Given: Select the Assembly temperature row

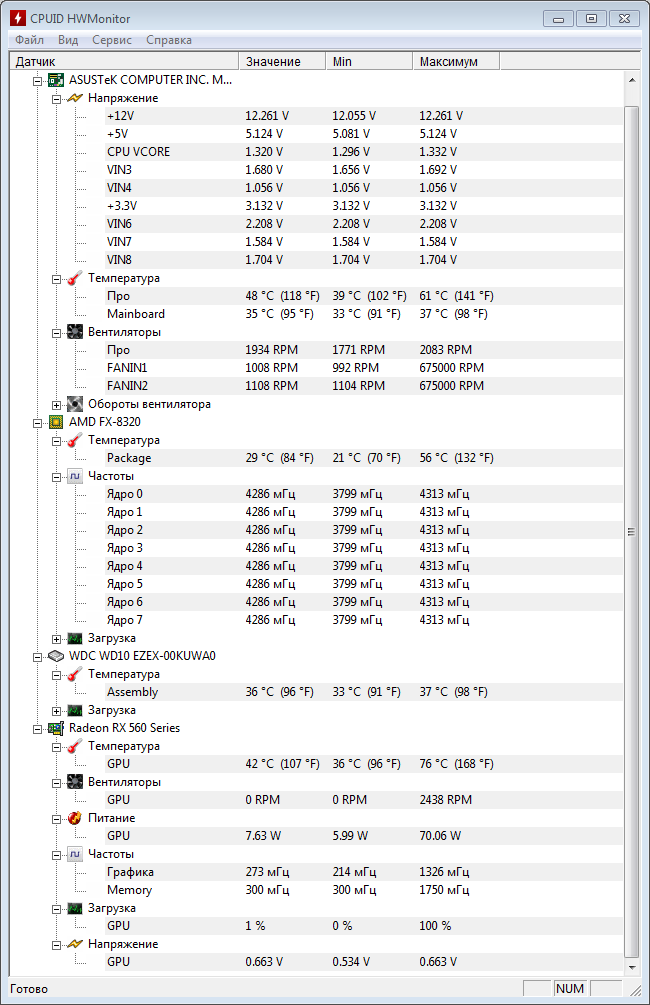Looking at the screenshot, I should coord(363,692).
